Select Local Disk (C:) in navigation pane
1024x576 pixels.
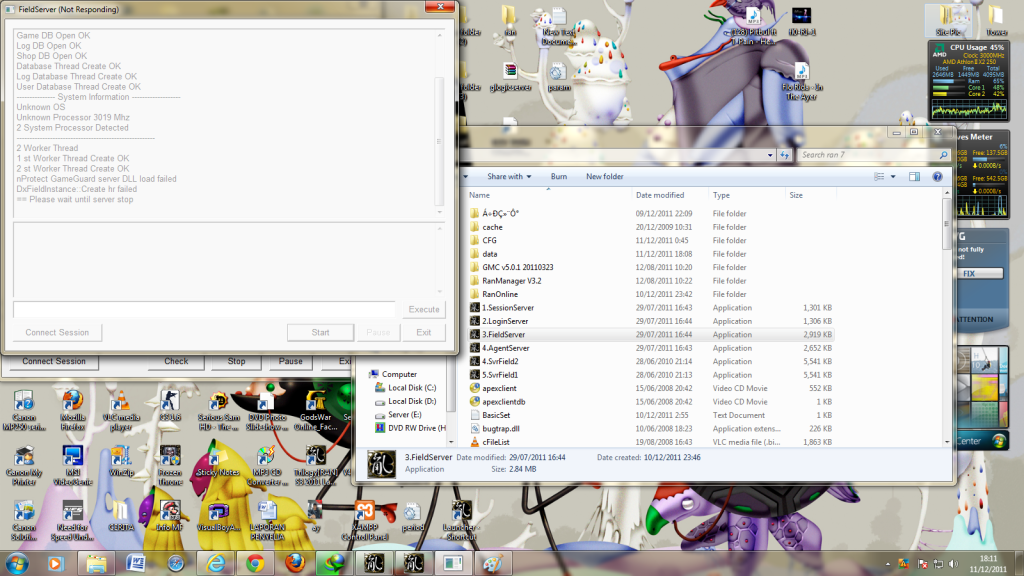pyautogui.click(x=412, y=388)
